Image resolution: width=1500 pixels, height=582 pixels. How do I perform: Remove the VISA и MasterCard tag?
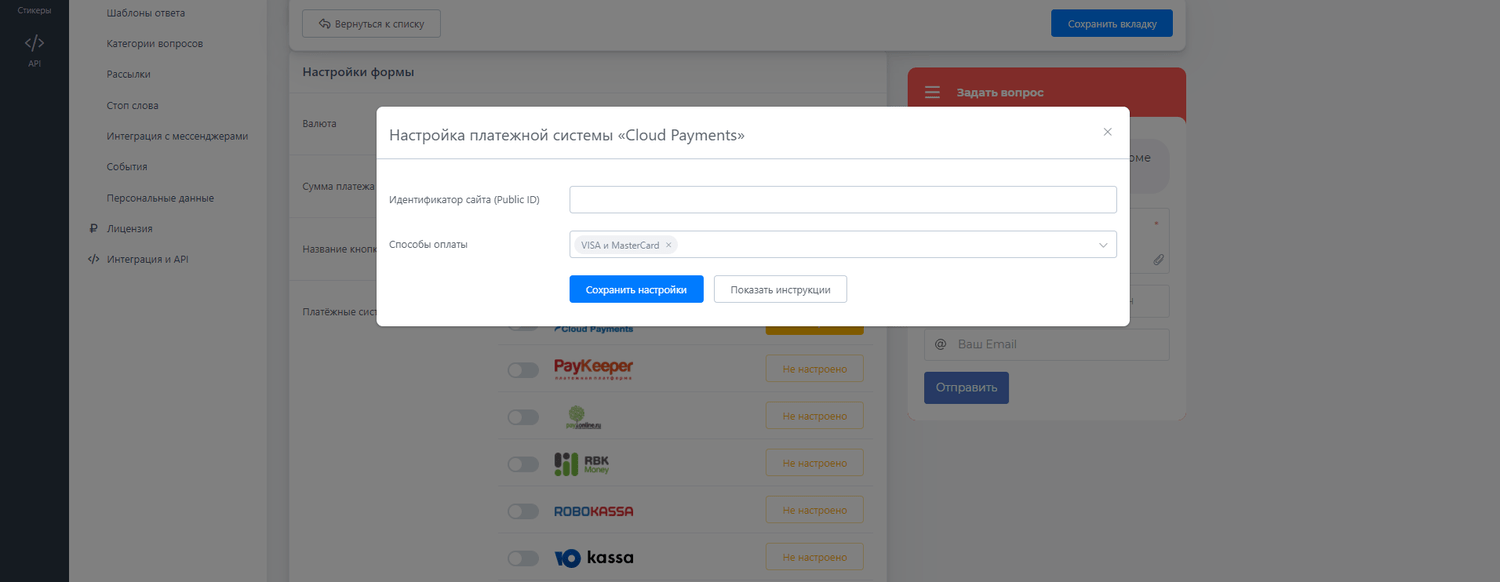click(668, 245)
